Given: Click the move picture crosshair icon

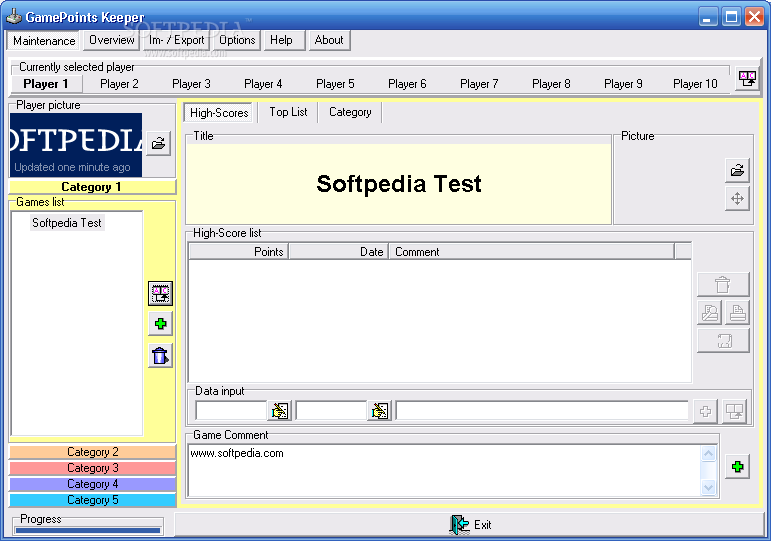Looking at the screenshot, I should [737, 199].
